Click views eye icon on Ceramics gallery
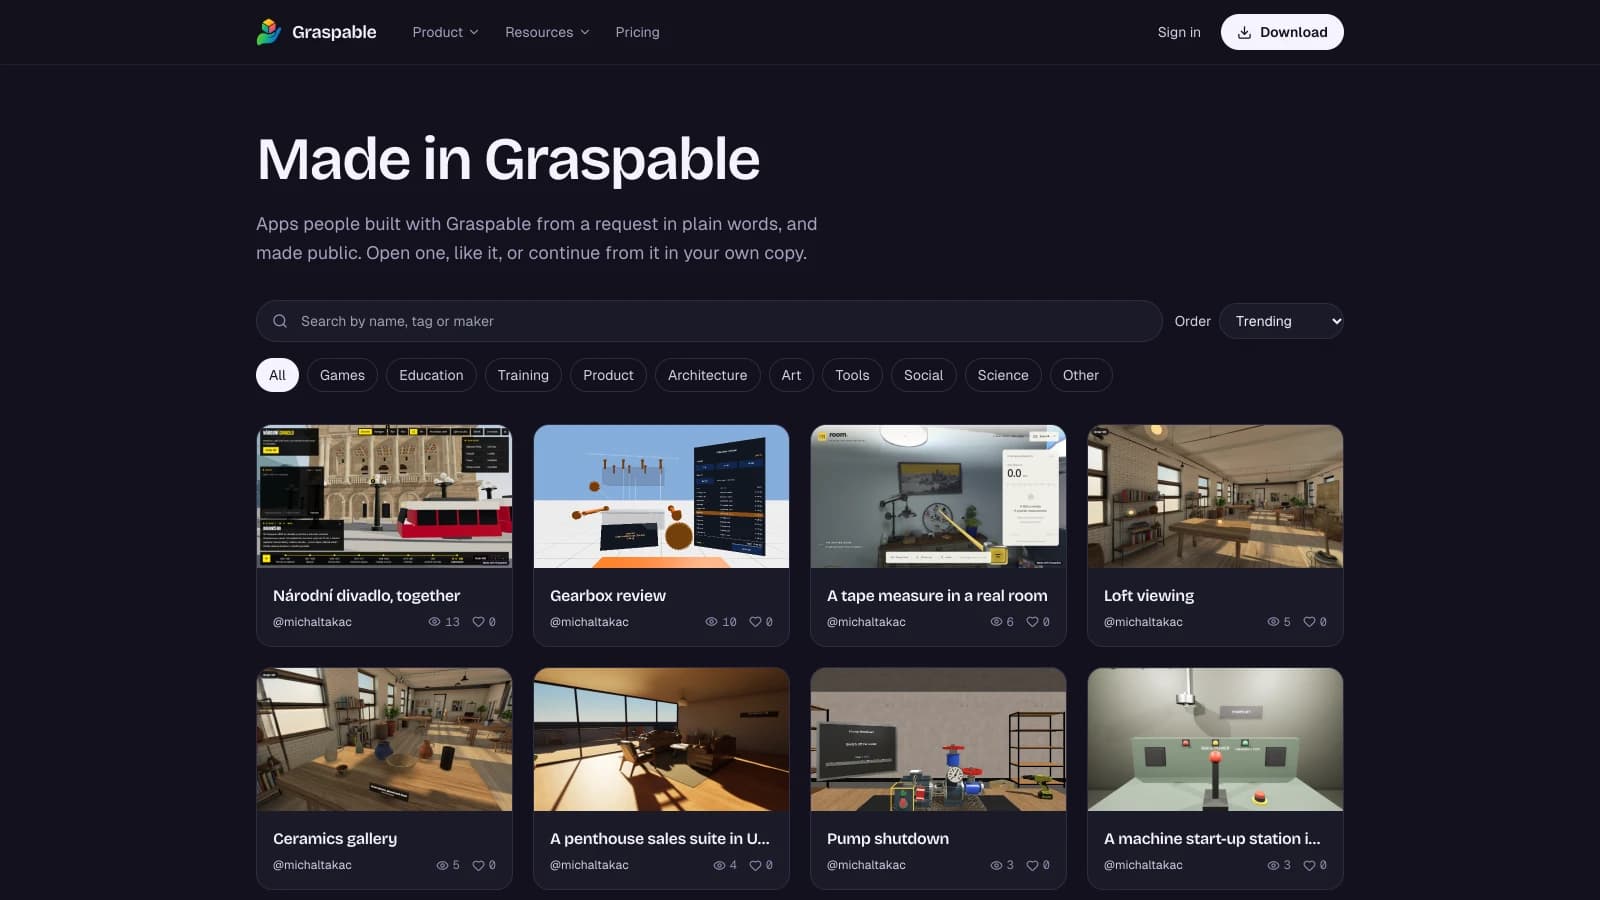The height and width of the screenshot is (900, 1600). tap(442, 865)
